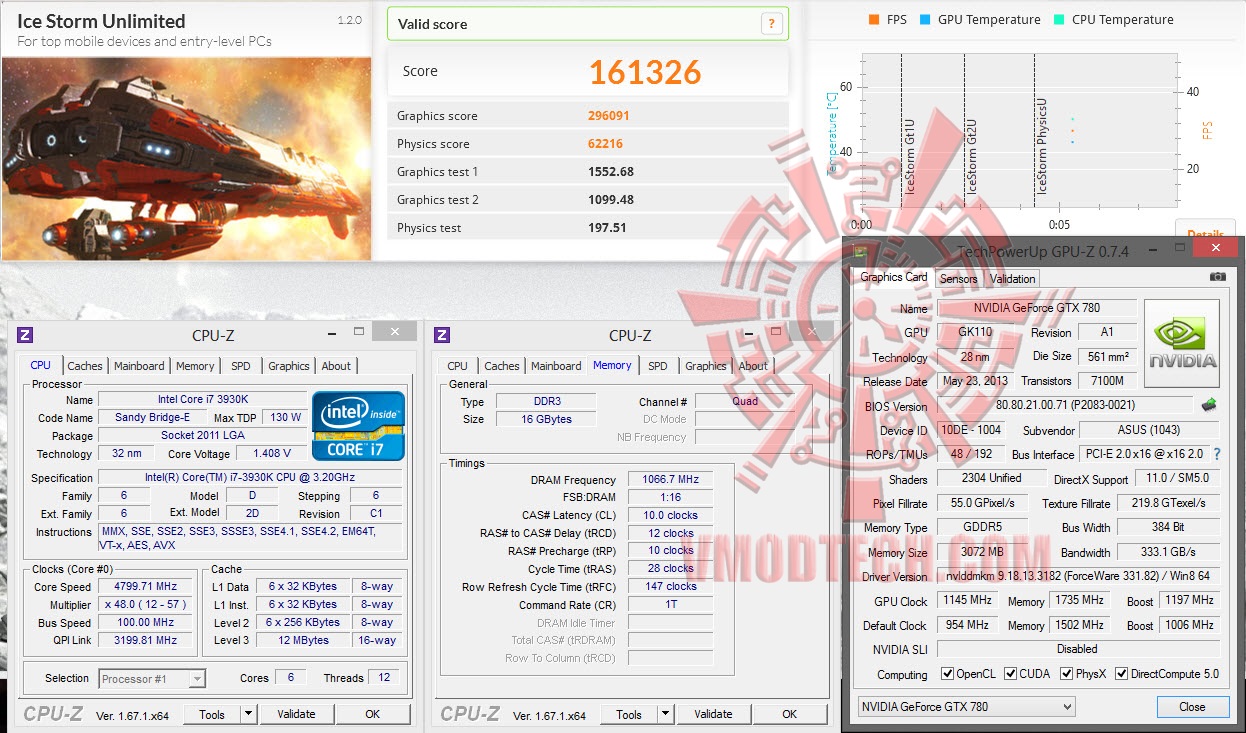Click the CAS# Latency 10.0 clocks value
This screenshot has width=1246, height=733.
(670, 516)
